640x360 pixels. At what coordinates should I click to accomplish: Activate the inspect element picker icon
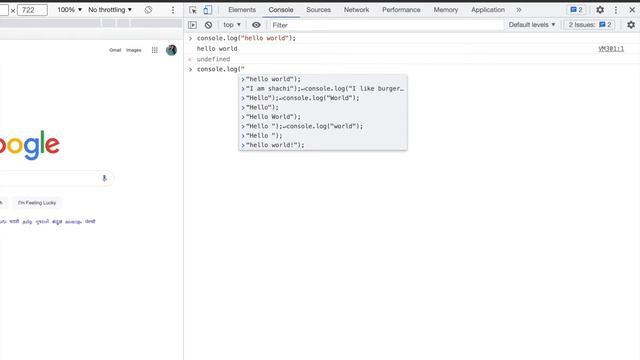[x=193, y=10]
